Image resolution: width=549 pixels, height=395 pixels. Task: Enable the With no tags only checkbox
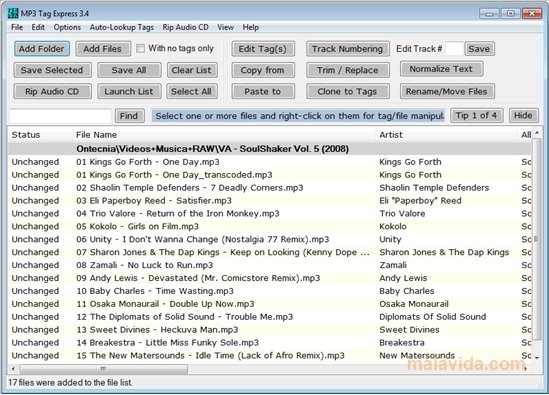(140, 48)
